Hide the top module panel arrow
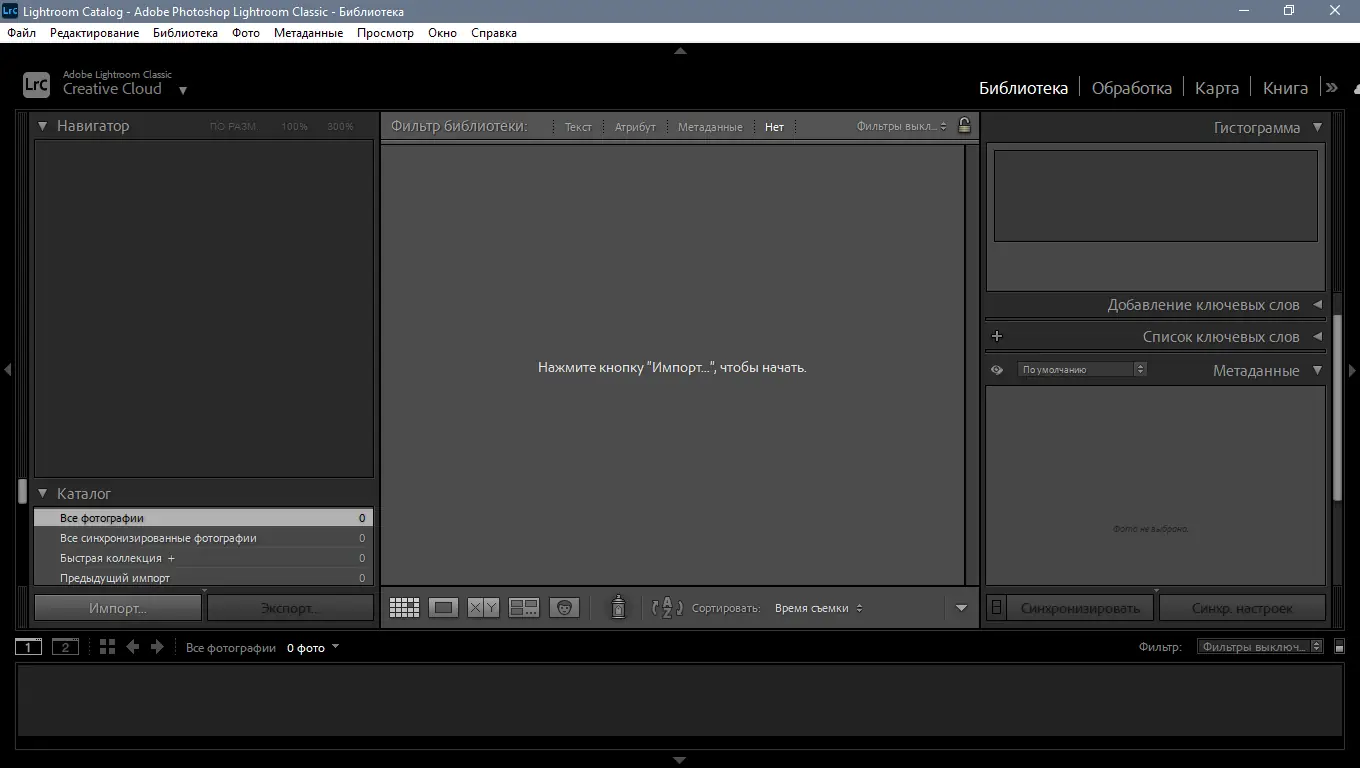1360x768 pixels. [x=680, y=50]
